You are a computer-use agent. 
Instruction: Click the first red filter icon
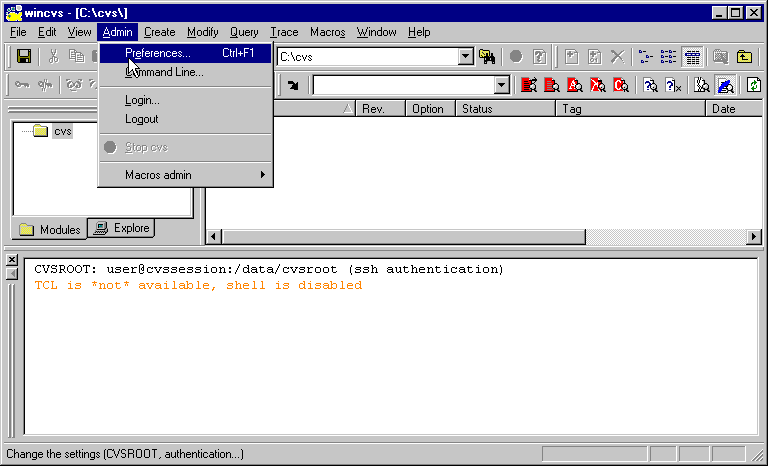(x=529, y=86)
